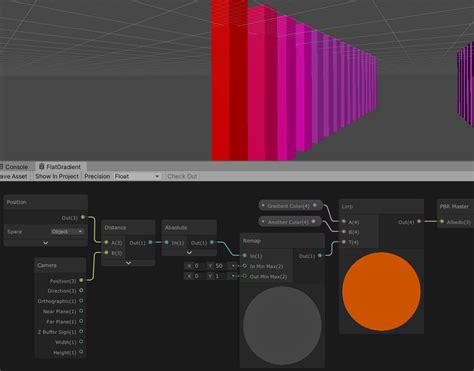Click the Camera Direction(3) output port
Image resolution: width=474 pixels, height=371 pixels.
81,291
